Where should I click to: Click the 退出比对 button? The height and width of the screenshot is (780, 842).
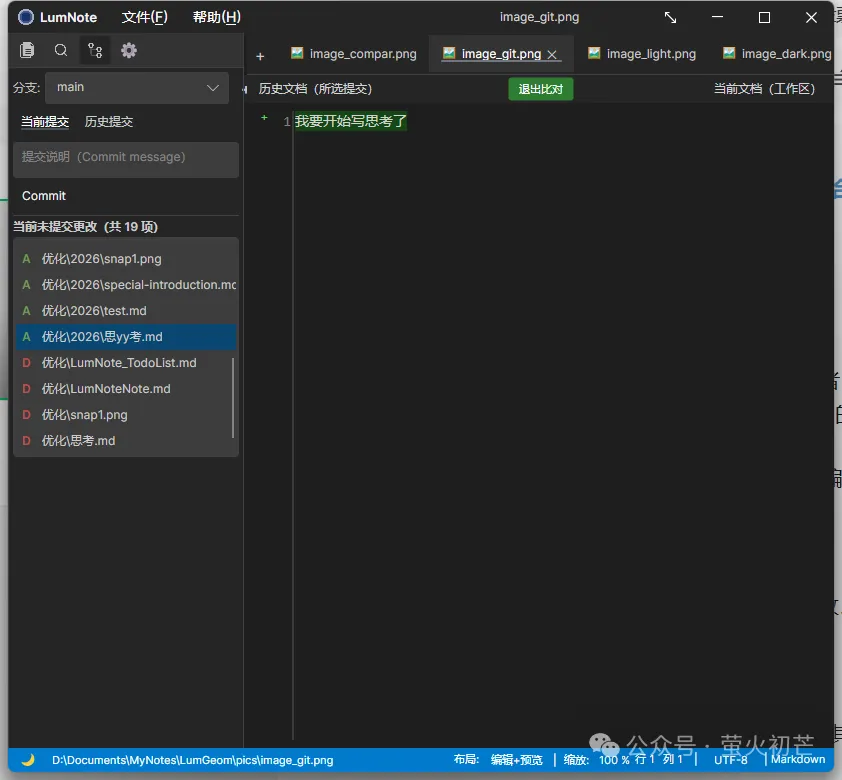click(x=540, y=89)
